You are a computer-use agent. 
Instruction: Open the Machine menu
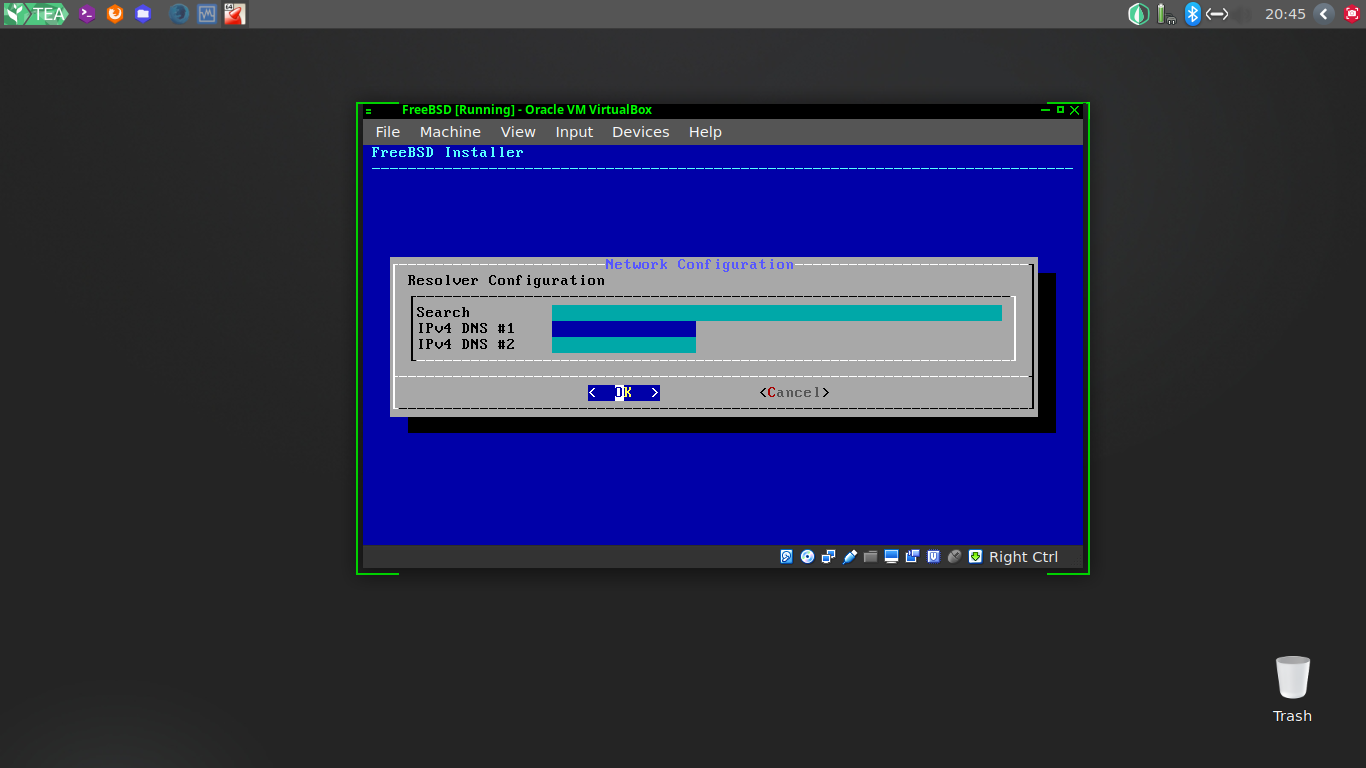tap(450, 132)
